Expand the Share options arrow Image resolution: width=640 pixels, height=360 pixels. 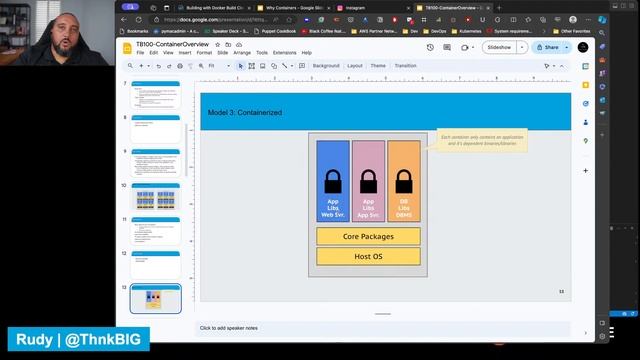coord(567,47)
